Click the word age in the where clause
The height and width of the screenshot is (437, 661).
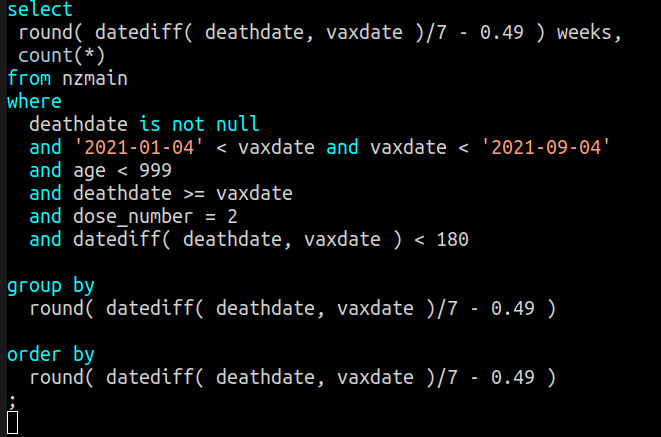tap(84, 170)
